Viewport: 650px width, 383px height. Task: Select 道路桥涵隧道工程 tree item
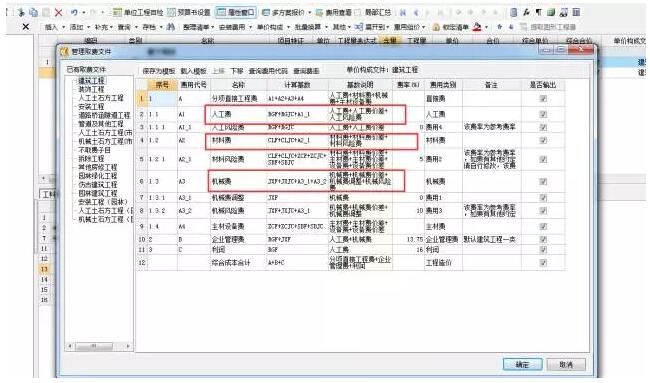coord(104,116)
